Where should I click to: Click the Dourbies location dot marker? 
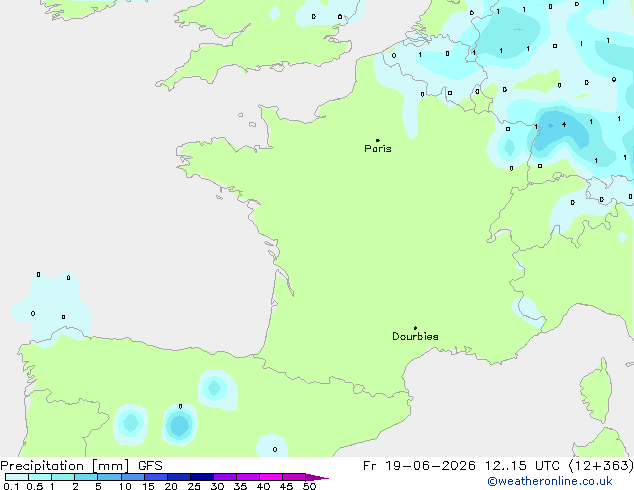pos(415,328)
